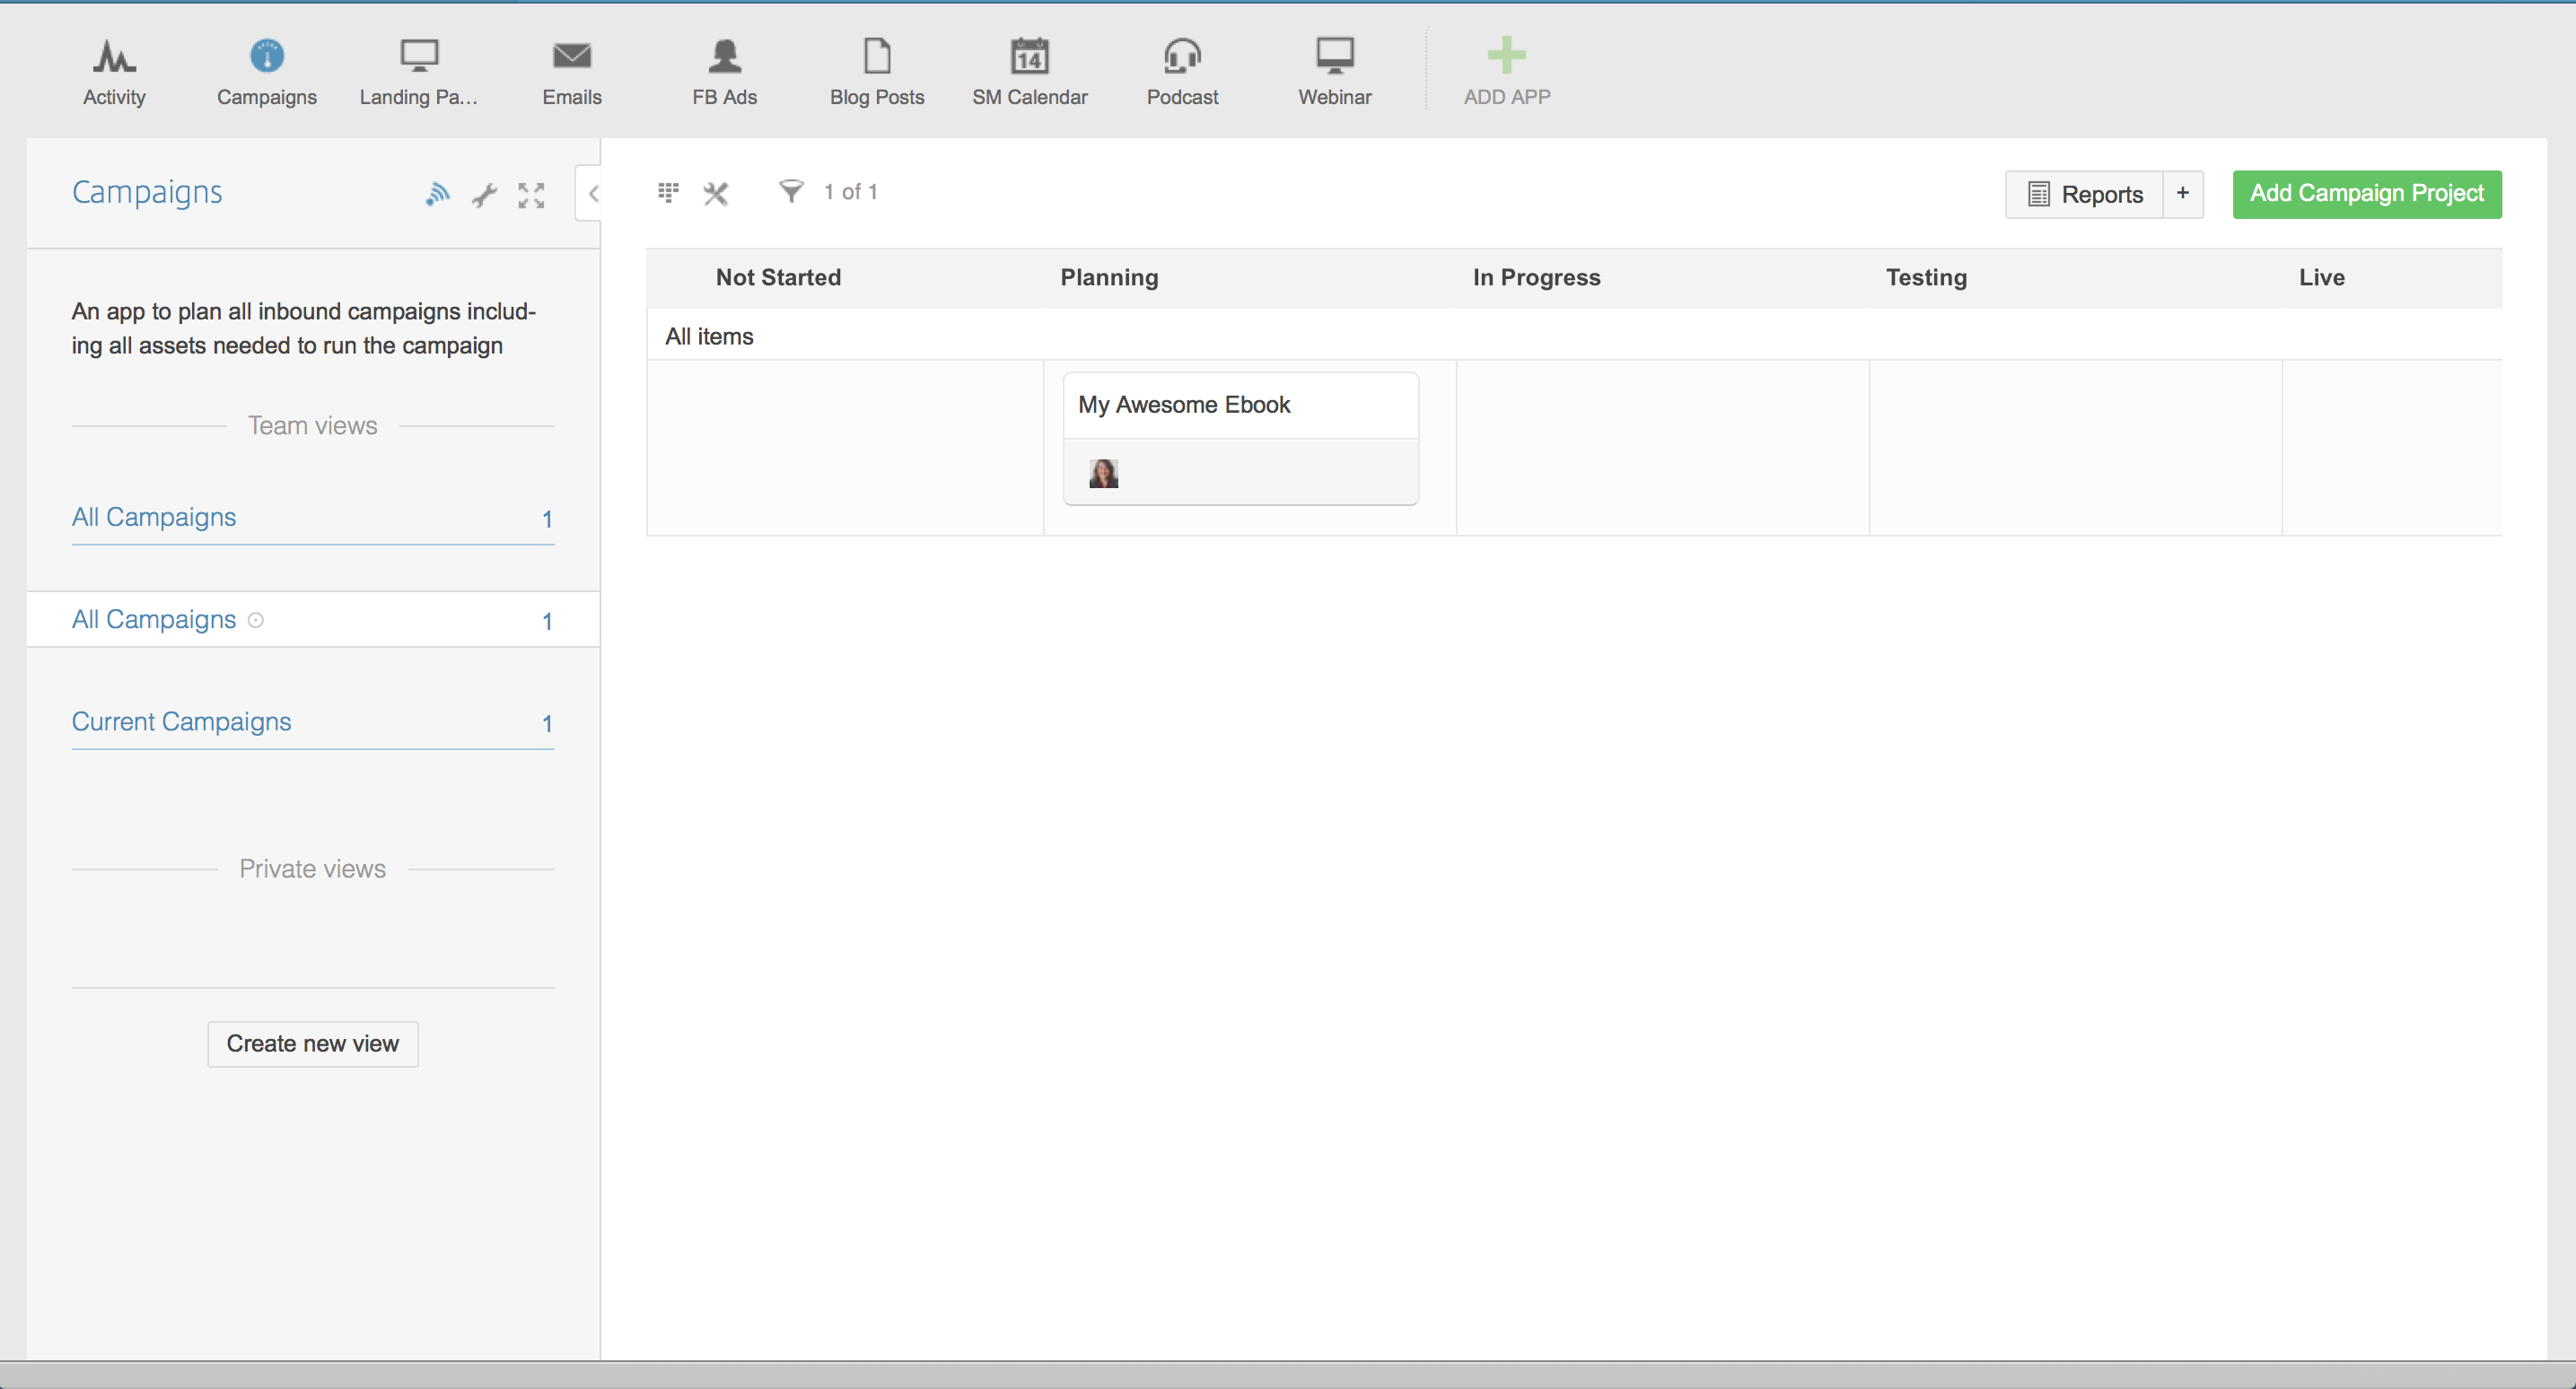Image resolution: width=2576 pixels, height=1389 pixels.
Task: Open the Reports button
Action: [x=2085, y=194]
